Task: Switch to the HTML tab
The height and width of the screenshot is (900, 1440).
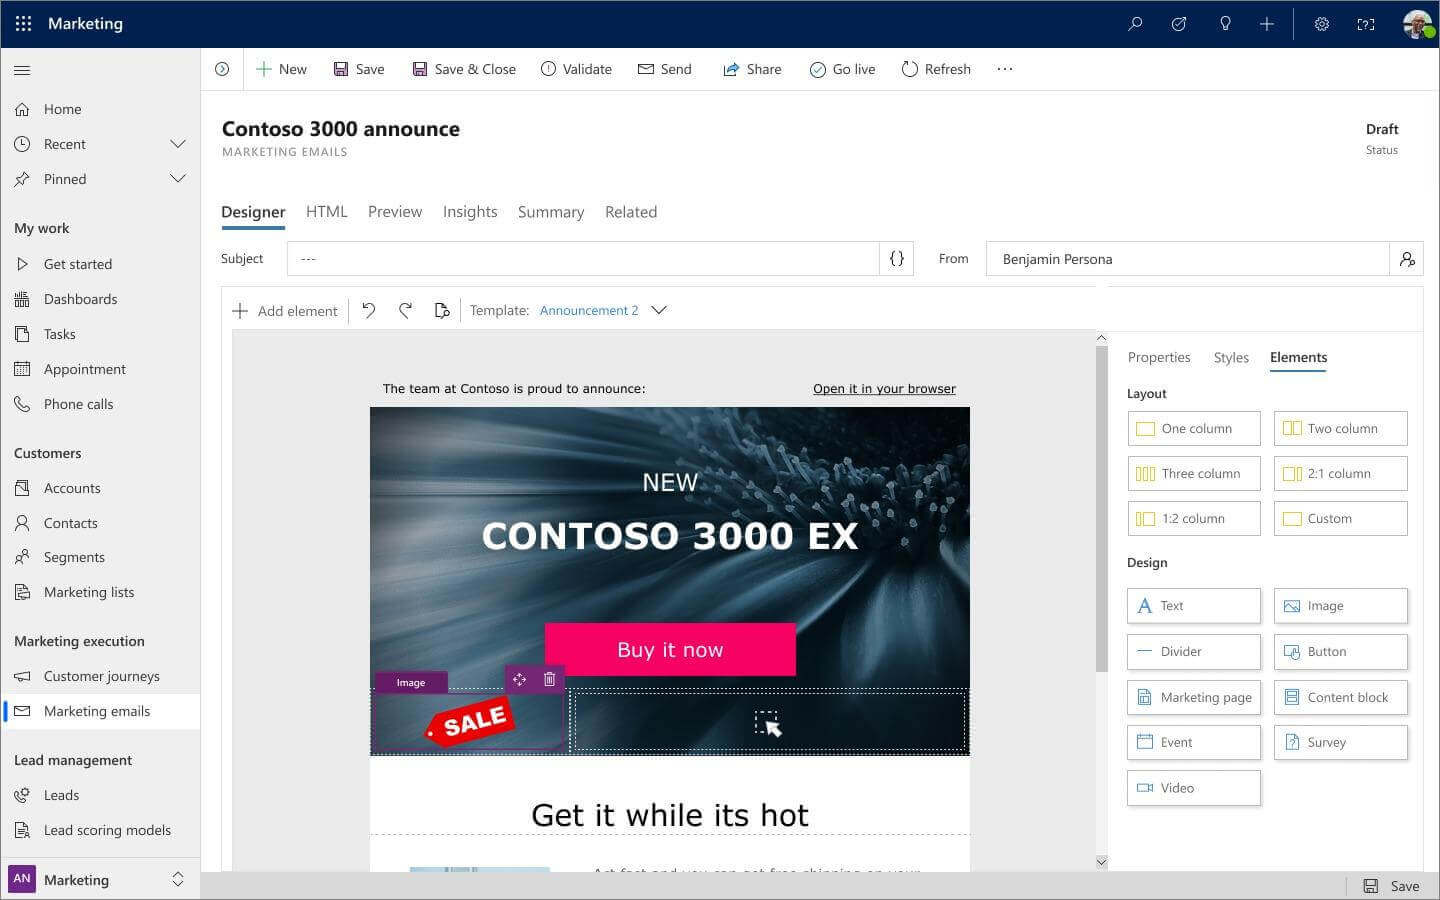Action: (326, 212)
